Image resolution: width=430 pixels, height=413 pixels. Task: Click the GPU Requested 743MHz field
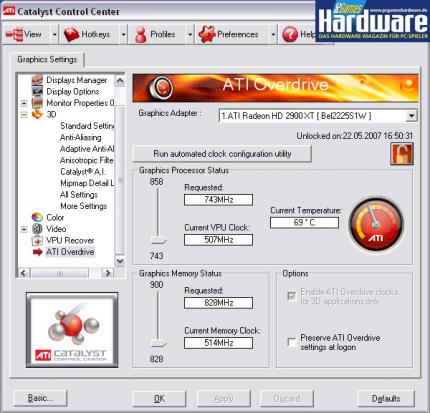pyautogui.click(x=218, y=200)
